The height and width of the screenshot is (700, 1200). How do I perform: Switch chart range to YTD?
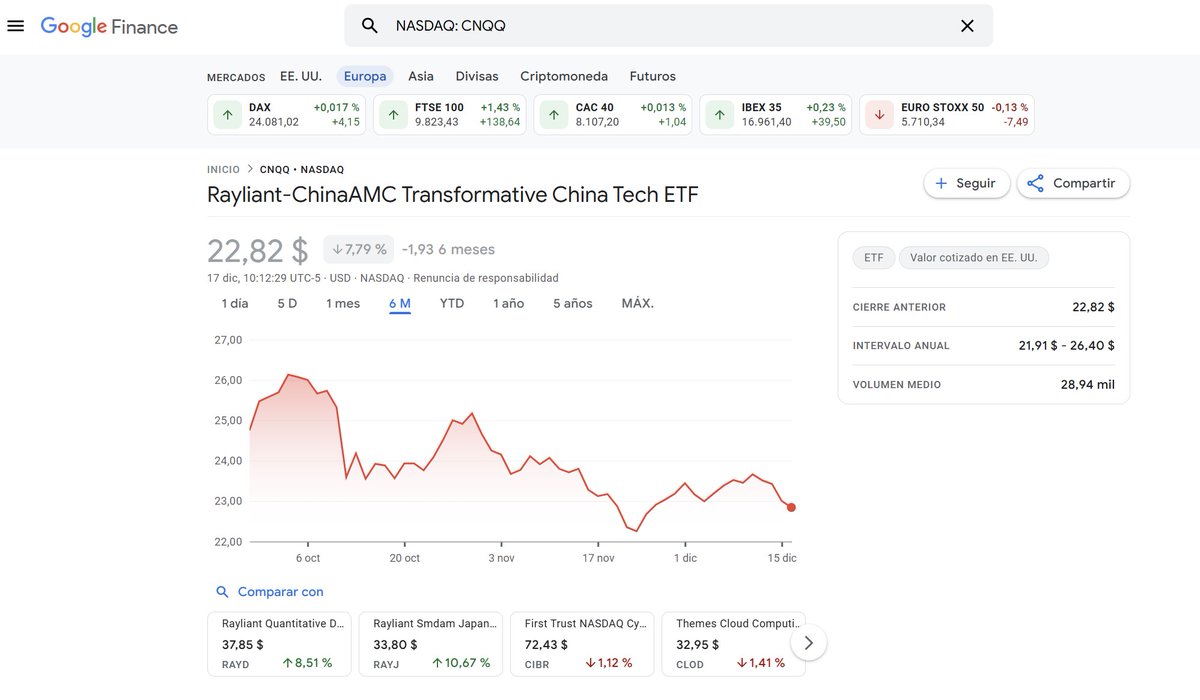pos(452,303)
